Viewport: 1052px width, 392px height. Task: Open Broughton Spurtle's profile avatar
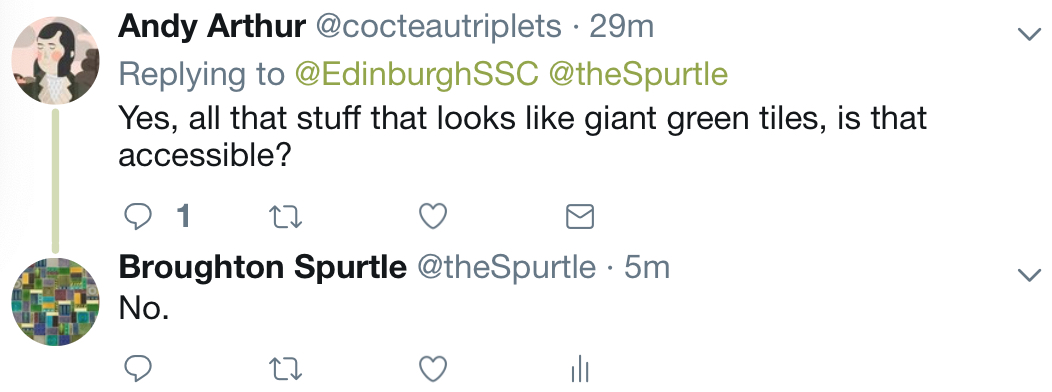(56, 301)
